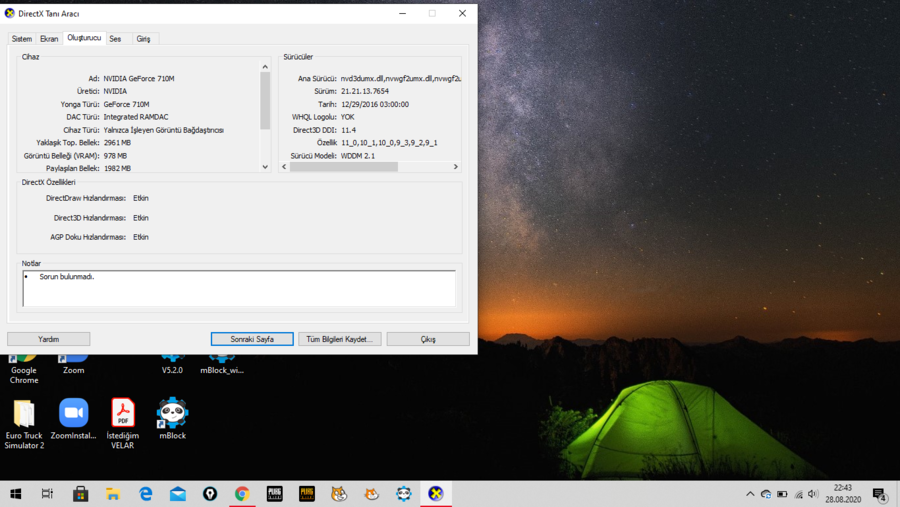
Task: Click the 'Sorun bulunmadı.' note
Action: [67, 277]
